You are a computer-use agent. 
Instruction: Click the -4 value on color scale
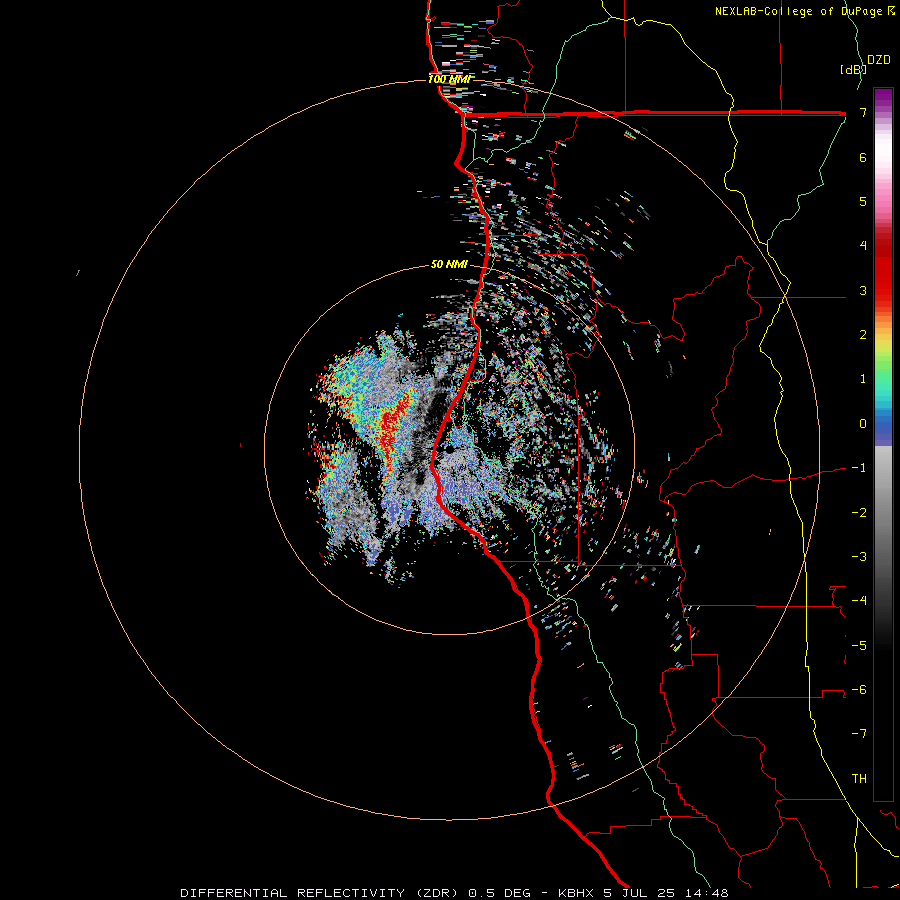[x=859, y=601]
